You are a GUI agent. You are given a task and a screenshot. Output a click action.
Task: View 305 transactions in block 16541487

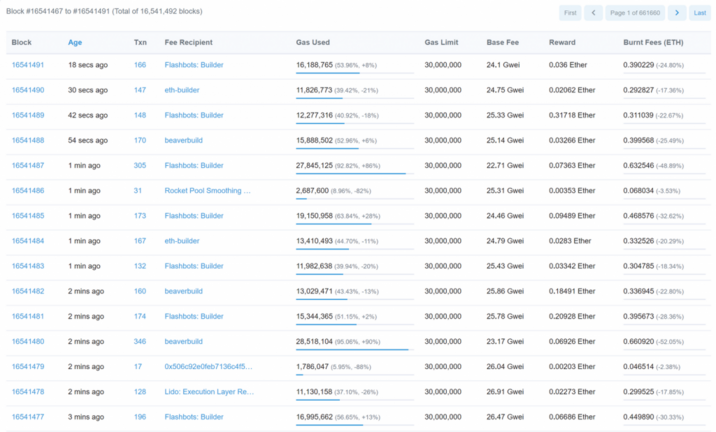pos(140,165)
